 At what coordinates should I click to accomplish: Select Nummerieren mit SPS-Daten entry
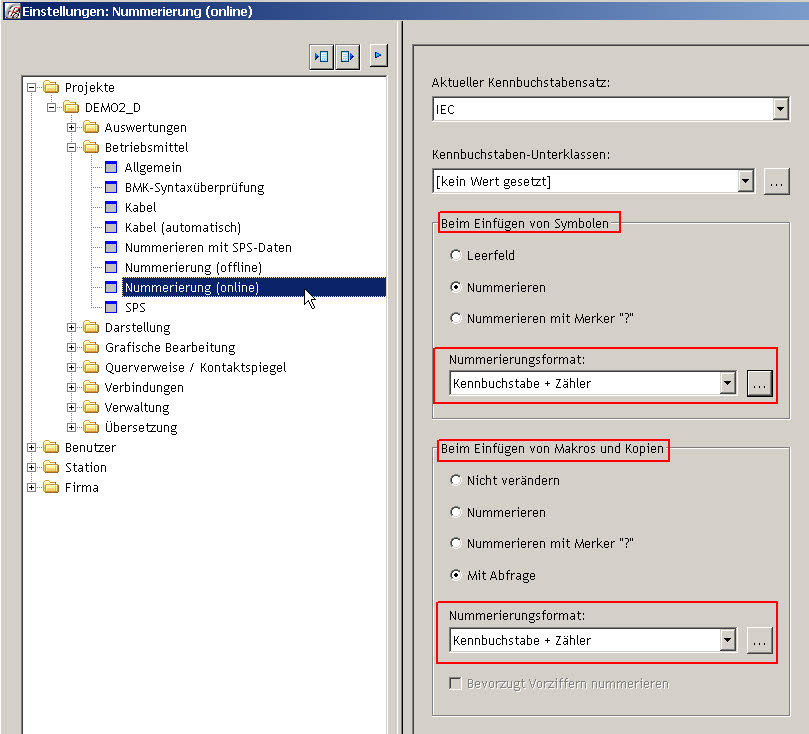(x=208, y=247)
